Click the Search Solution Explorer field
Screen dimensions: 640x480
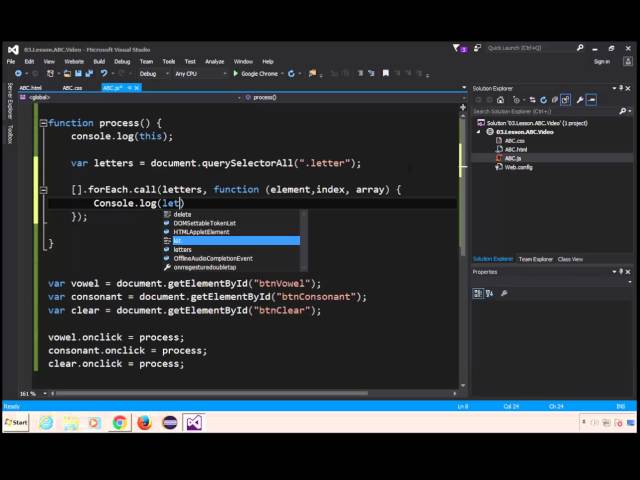545,111
